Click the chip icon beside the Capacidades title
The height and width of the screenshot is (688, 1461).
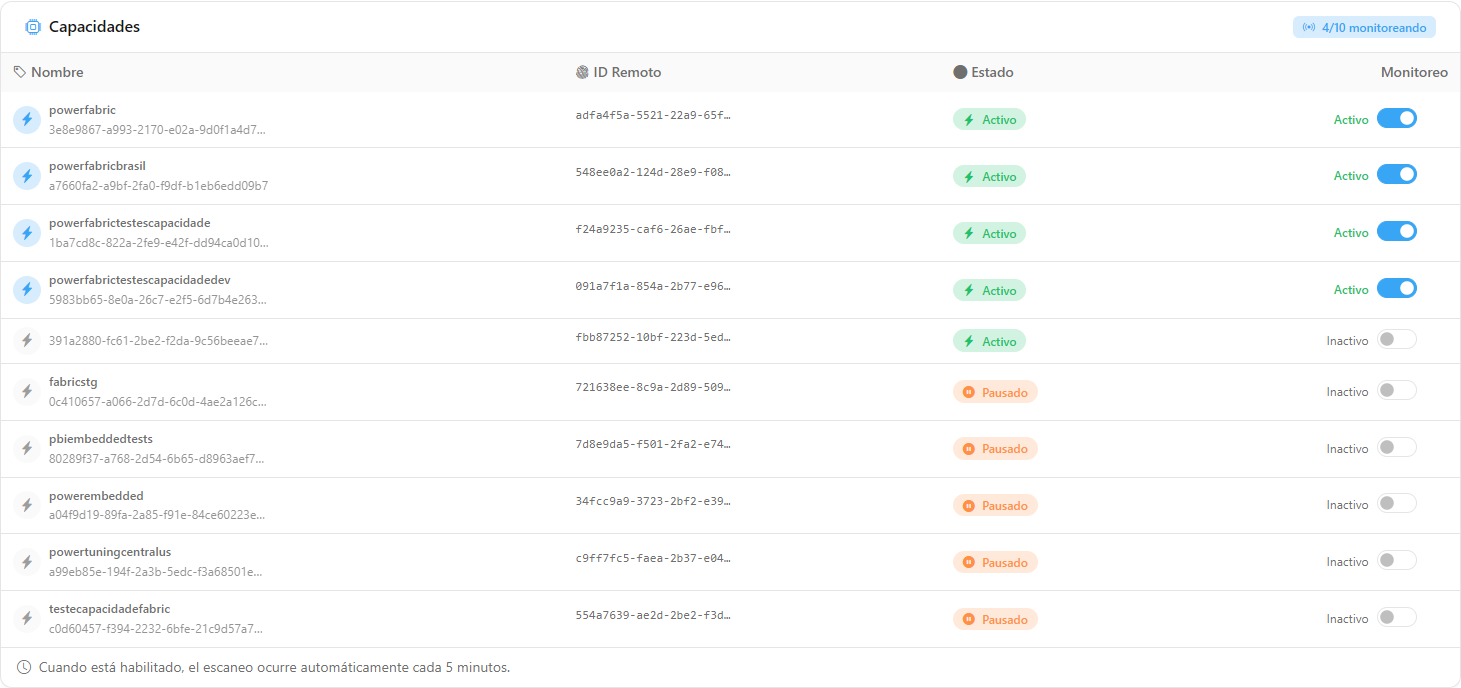[33, 27]
